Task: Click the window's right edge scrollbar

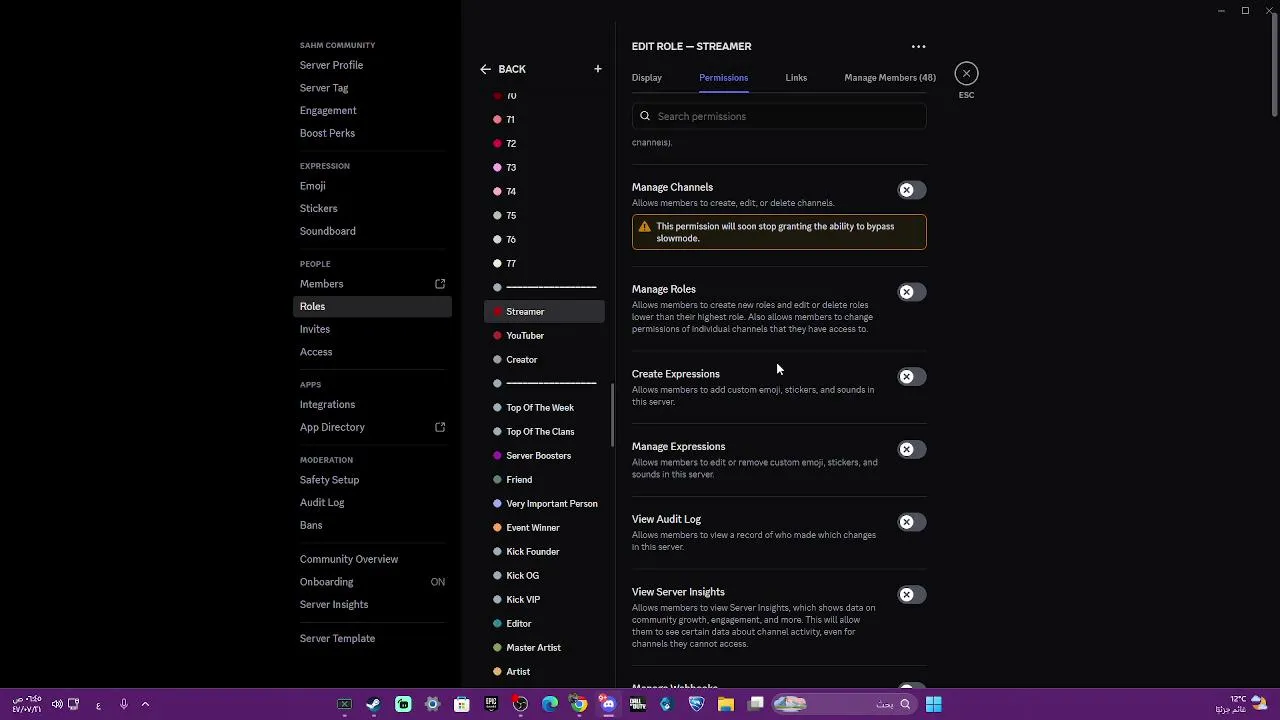Action: click(1274, 66)
